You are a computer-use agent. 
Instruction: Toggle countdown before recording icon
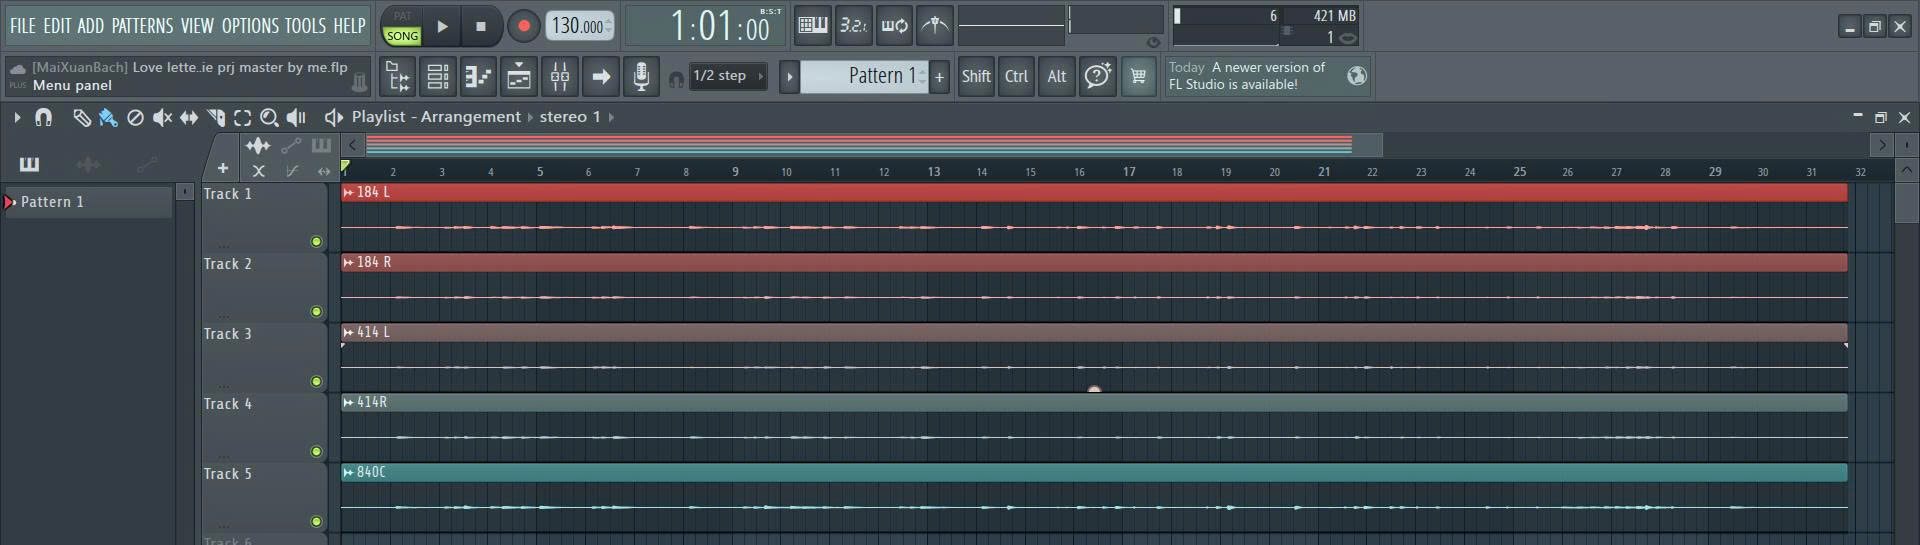[x=853, y=26]
